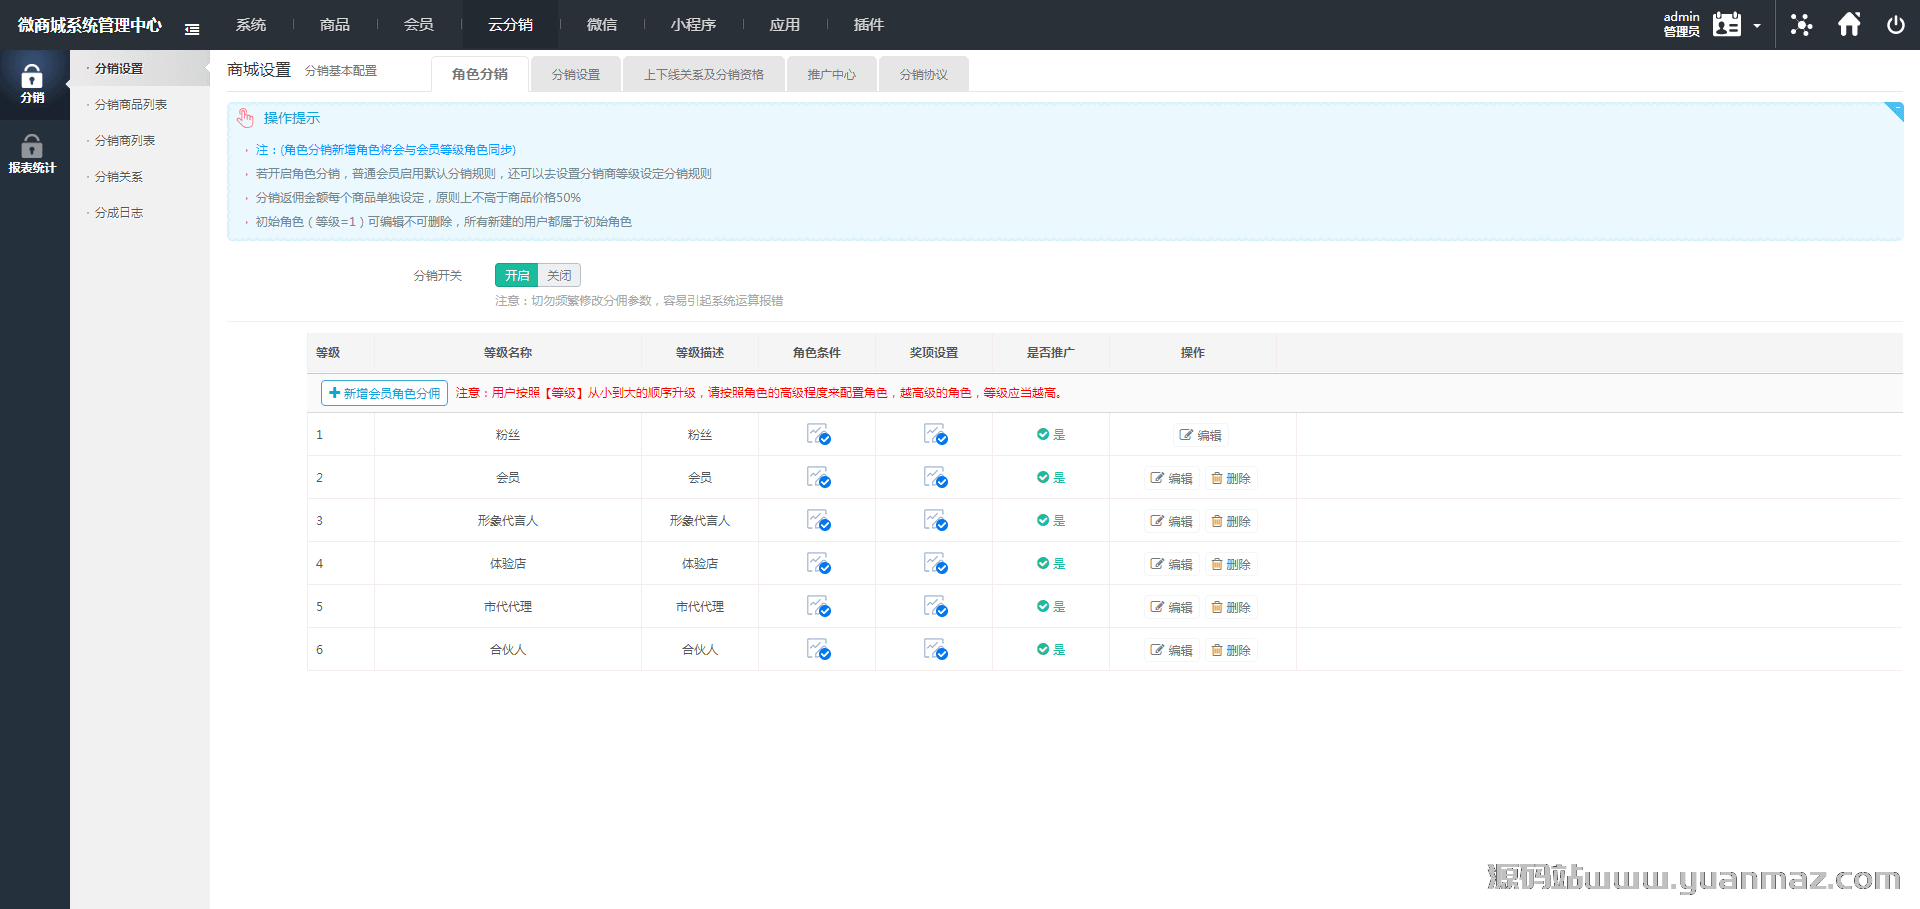Click the cluster dots icon in header
Image resolution: width=1920 pixels, height=909 pixels.
[x=1801, y=25]
